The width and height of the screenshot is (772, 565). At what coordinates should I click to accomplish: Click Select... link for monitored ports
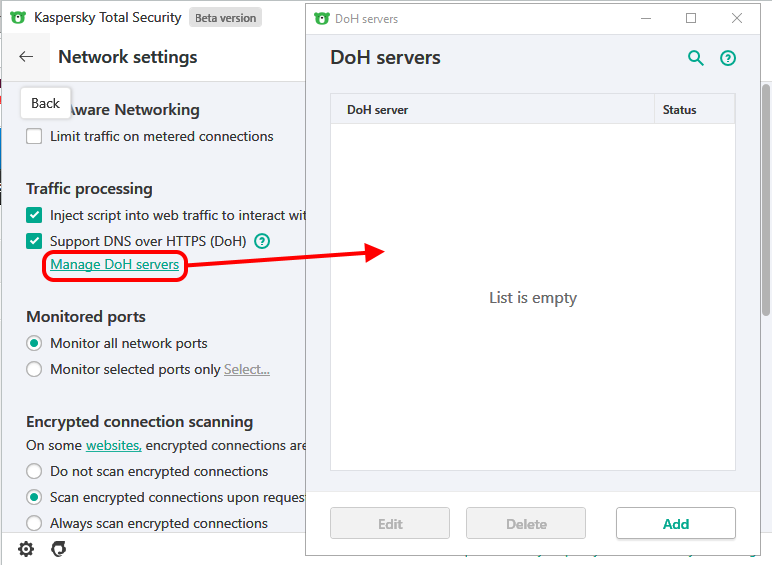247,369
